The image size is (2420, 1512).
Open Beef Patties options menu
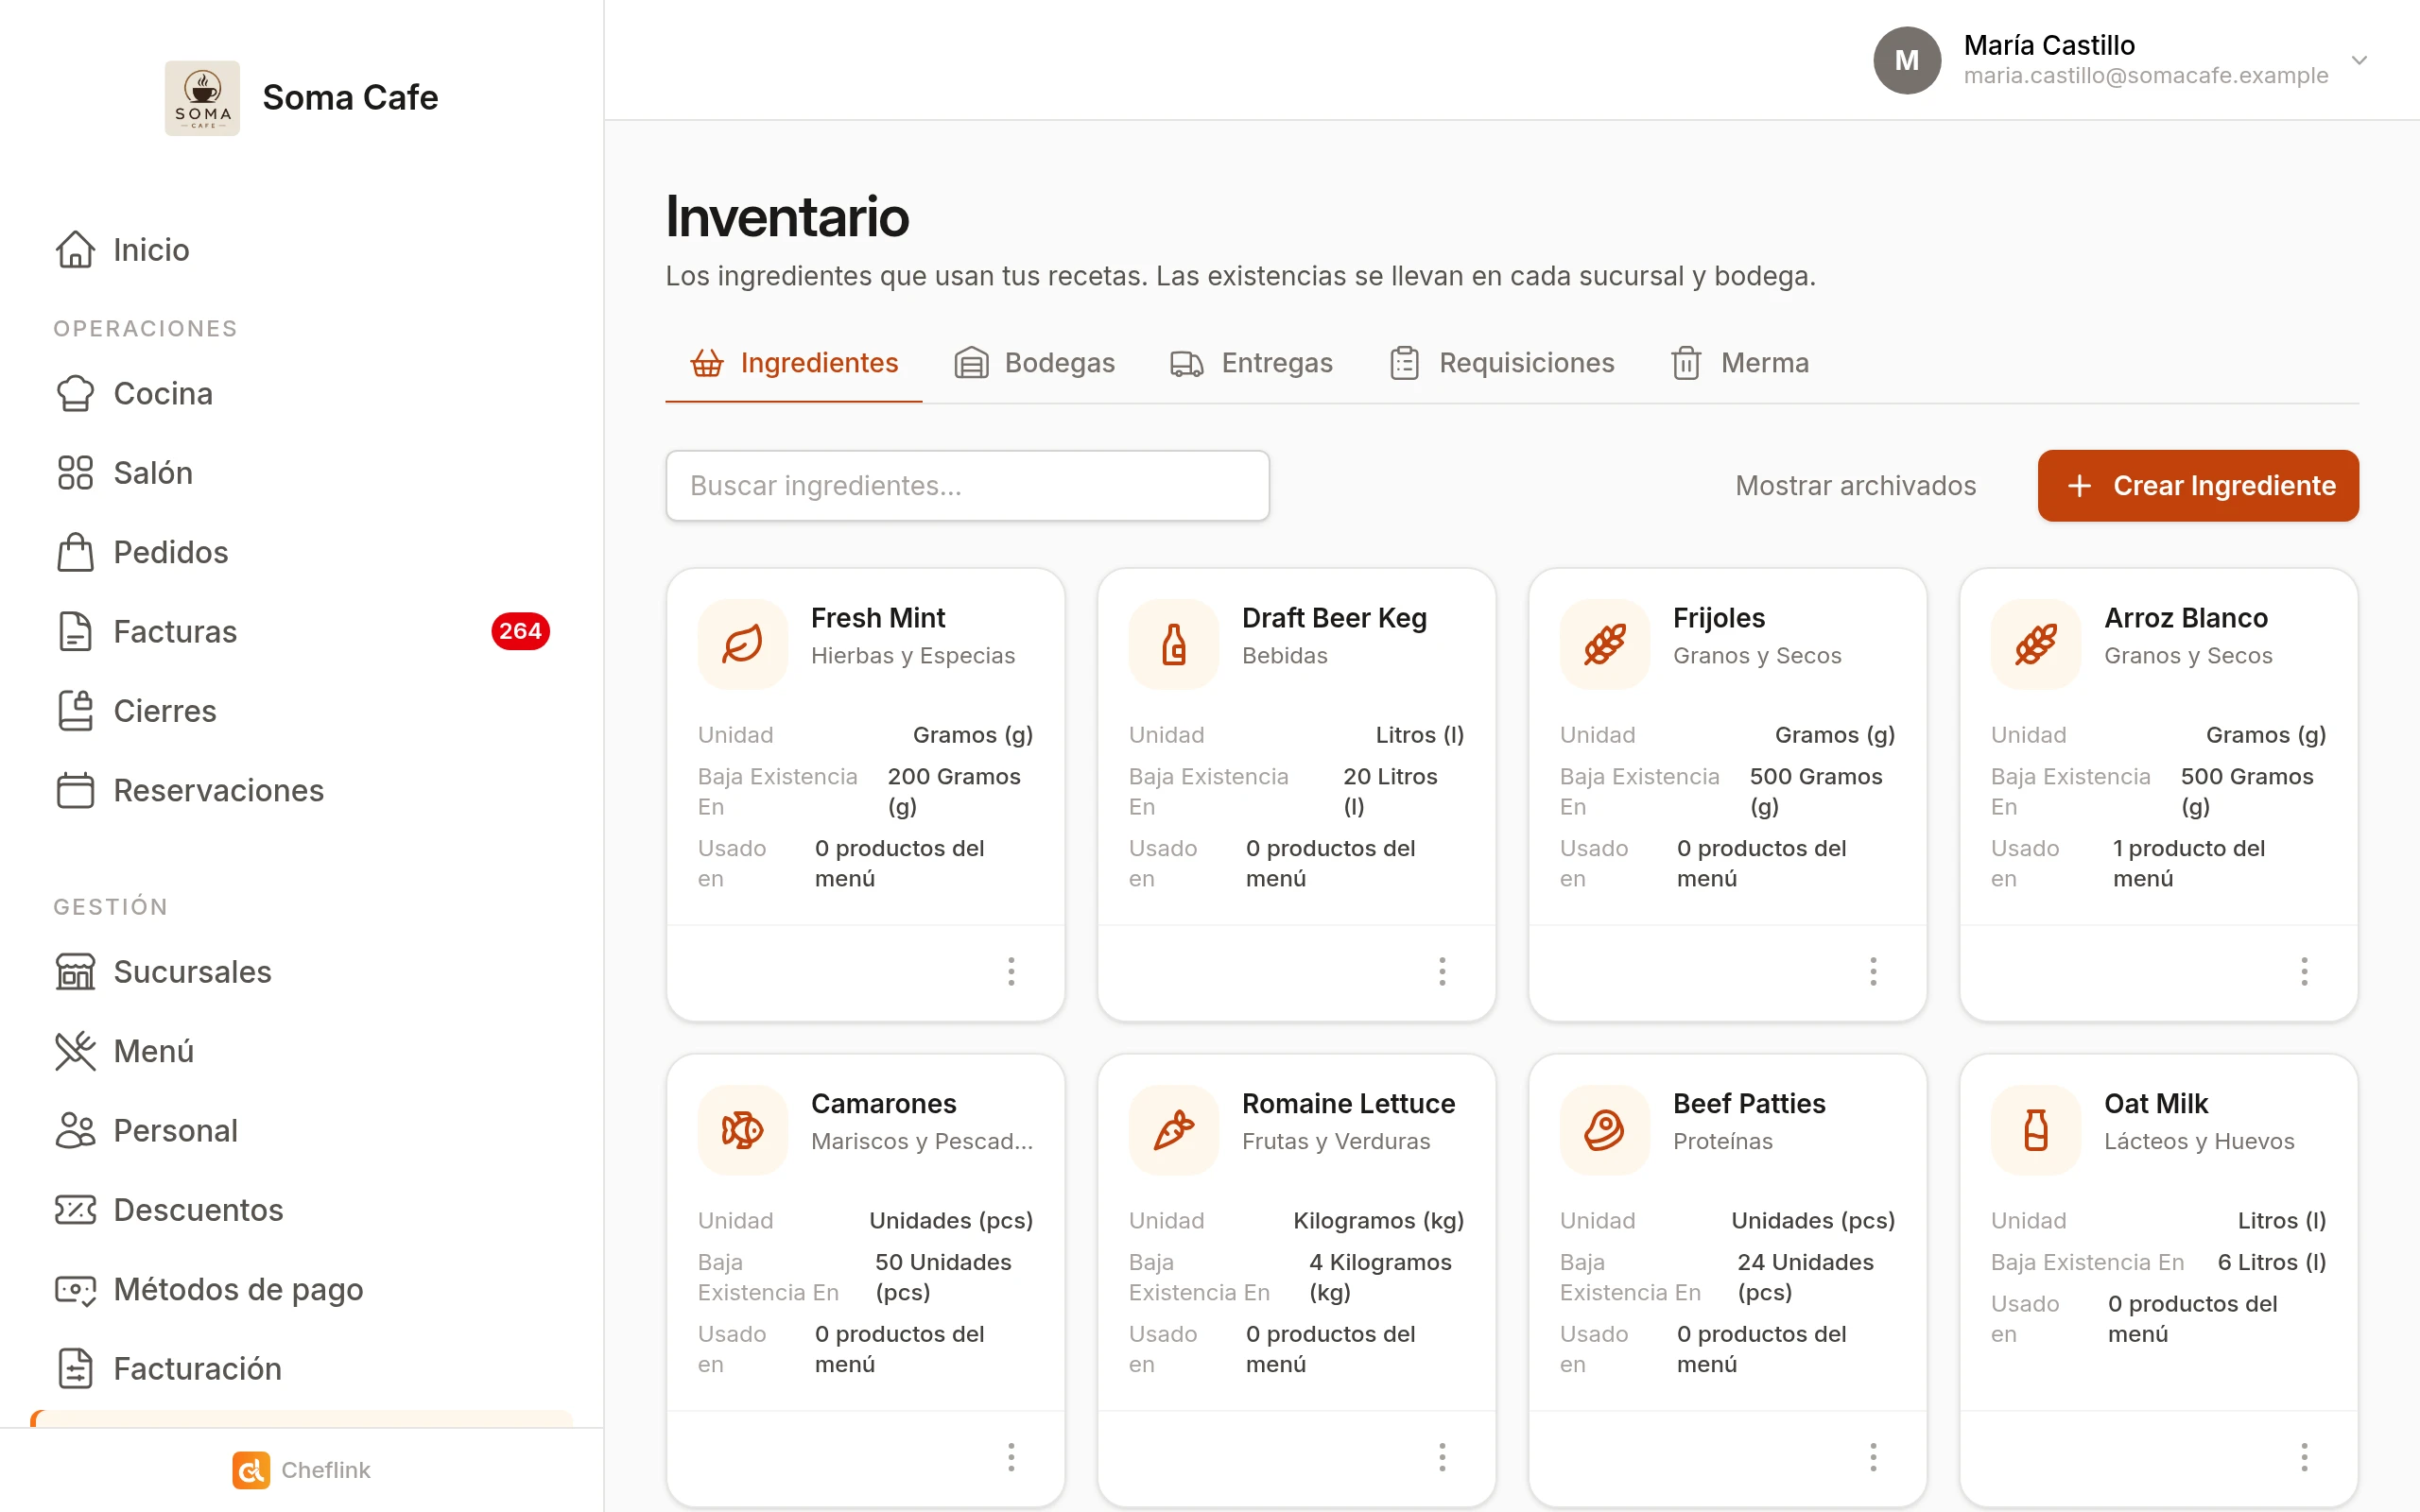[1873, 1457]
